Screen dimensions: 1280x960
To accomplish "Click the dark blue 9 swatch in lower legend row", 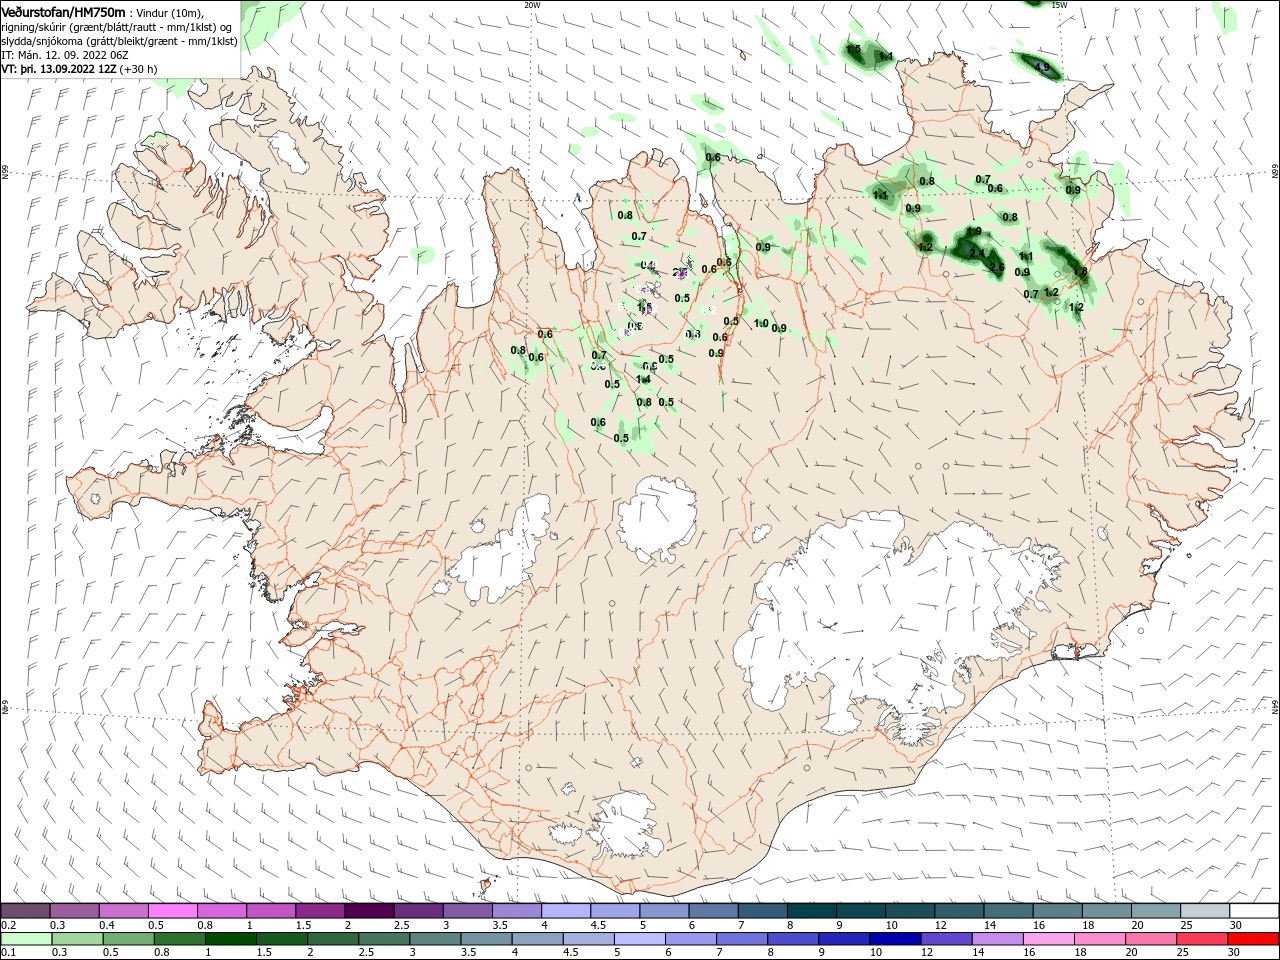I will [x=844, y=939].
